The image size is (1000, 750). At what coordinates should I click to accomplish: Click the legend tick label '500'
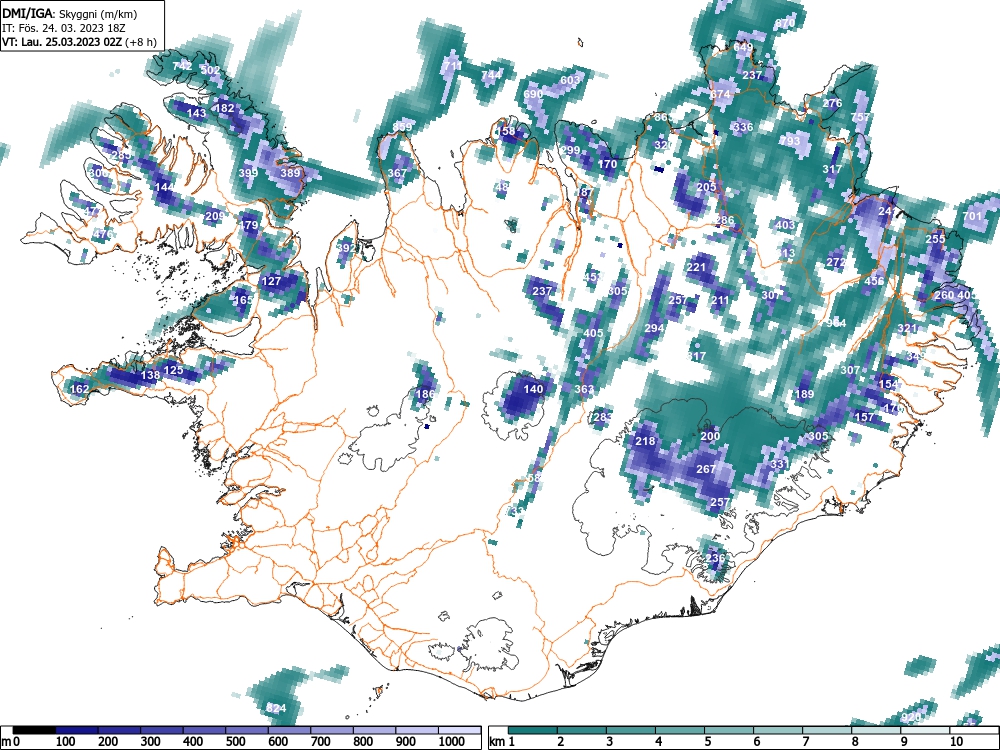click(x=235, y=742)
